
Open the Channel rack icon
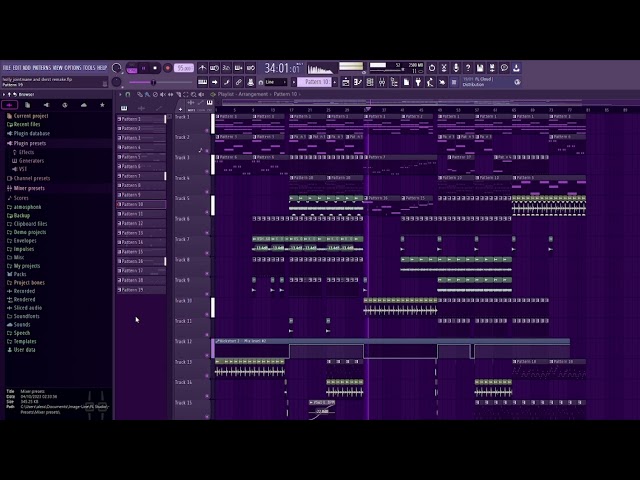pos(370,82)
